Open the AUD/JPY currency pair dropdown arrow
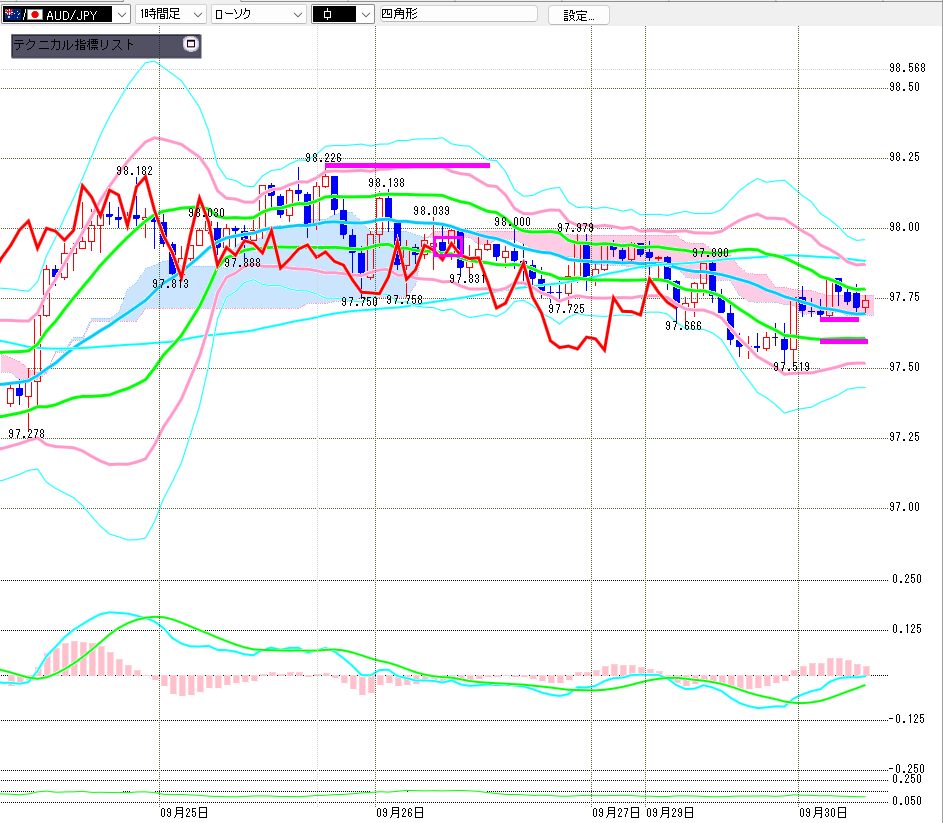This screenshot has height=823, width=943. [x=121, y=15]
